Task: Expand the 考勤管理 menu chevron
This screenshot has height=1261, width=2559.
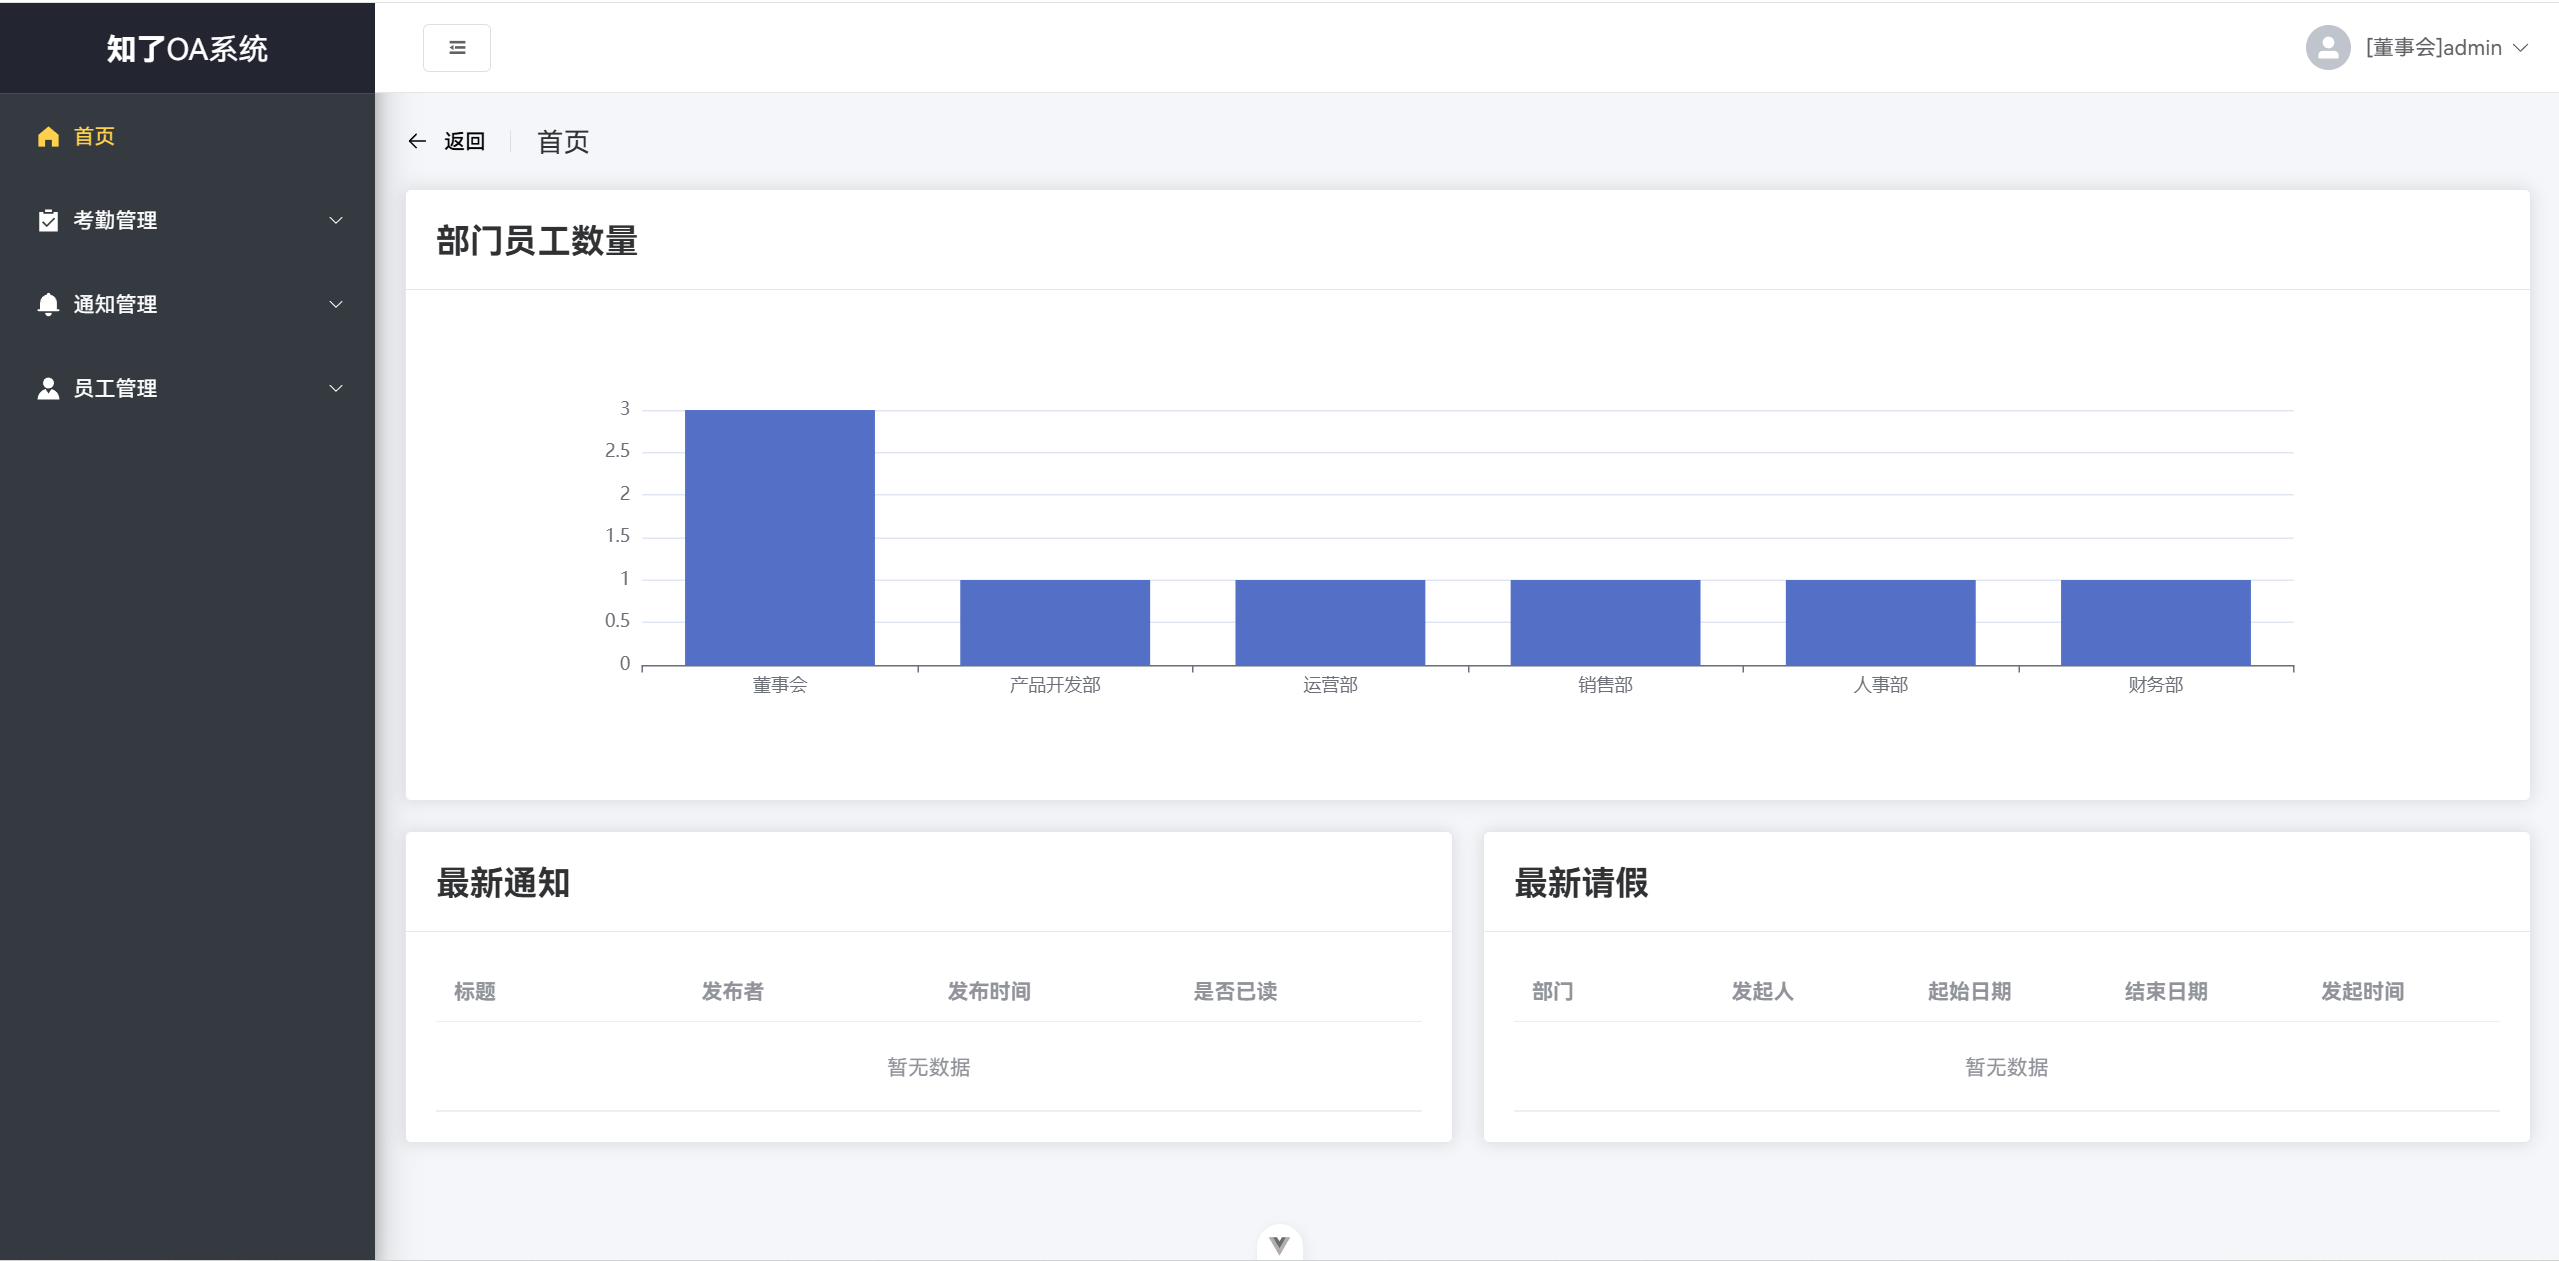Action: click(x=336, y=220)
